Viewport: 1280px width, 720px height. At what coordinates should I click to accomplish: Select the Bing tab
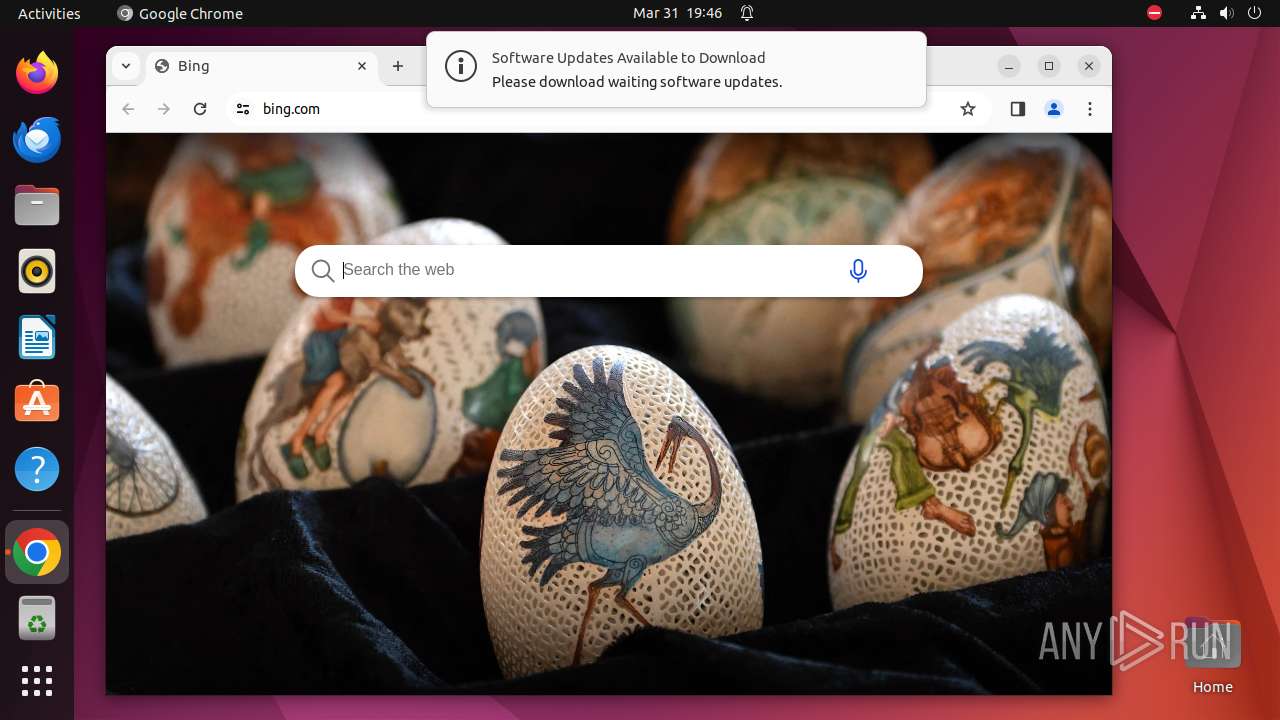(263, 66)
